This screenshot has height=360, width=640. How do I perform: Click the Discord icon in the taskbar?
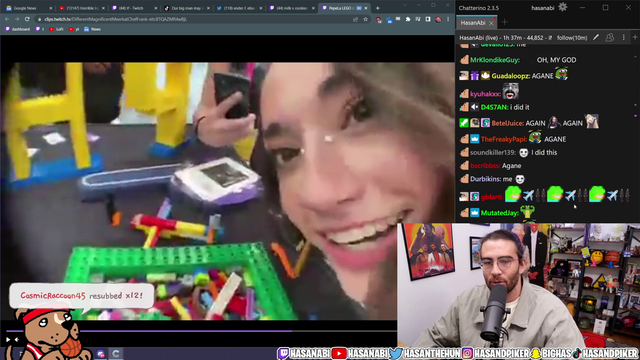coord(101,353)
